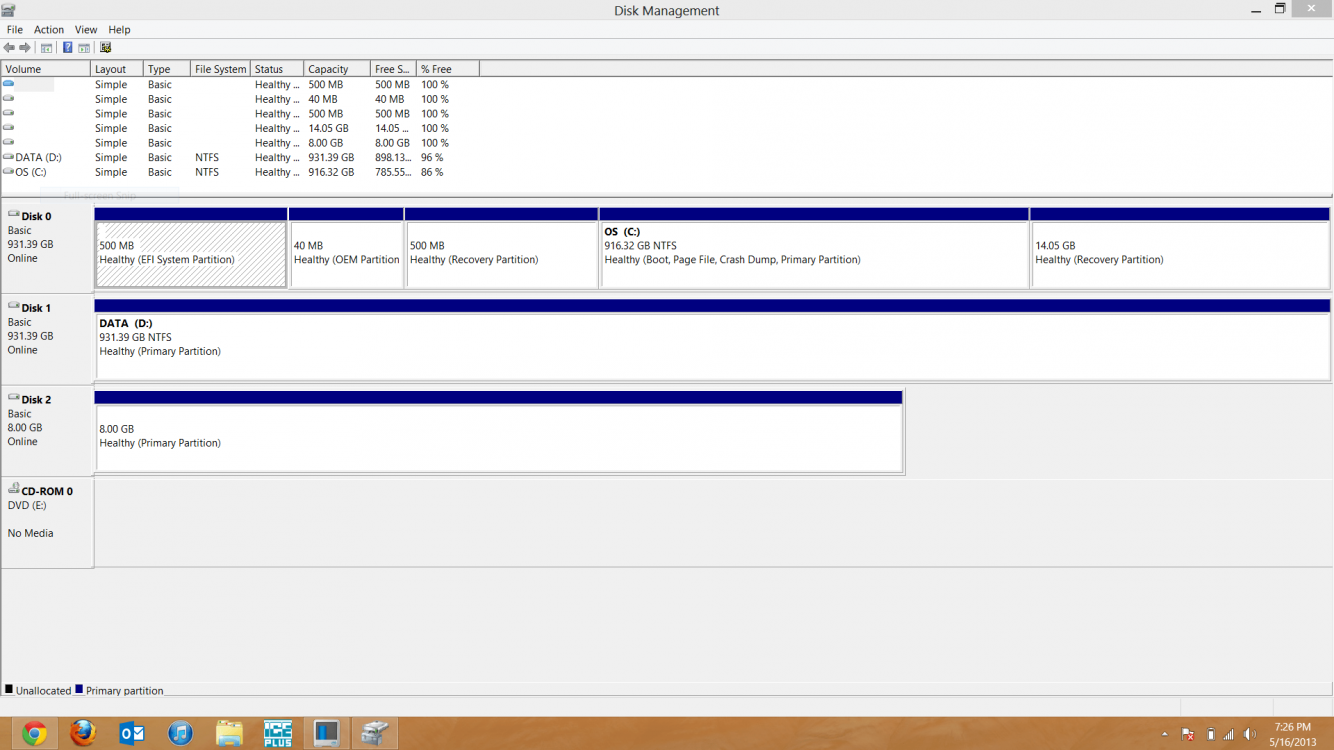1334x750 pixels.
Task: Click the Disk Management title bar icon
Action: point(9,10)
